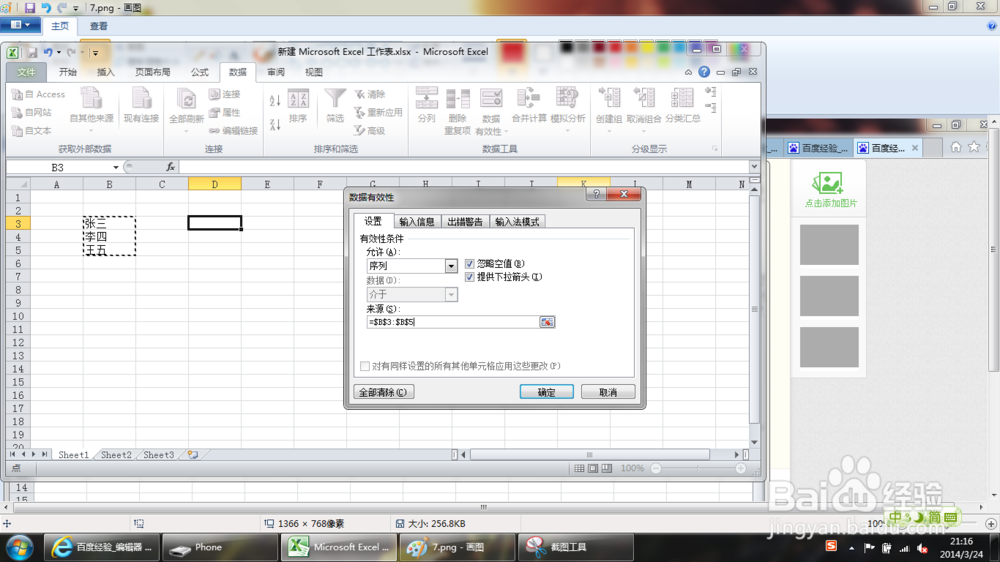Screen dimensions: 1000x562
Task: Open the Name Box B3 dropdown arrow
Action: [x=115, y=167]
